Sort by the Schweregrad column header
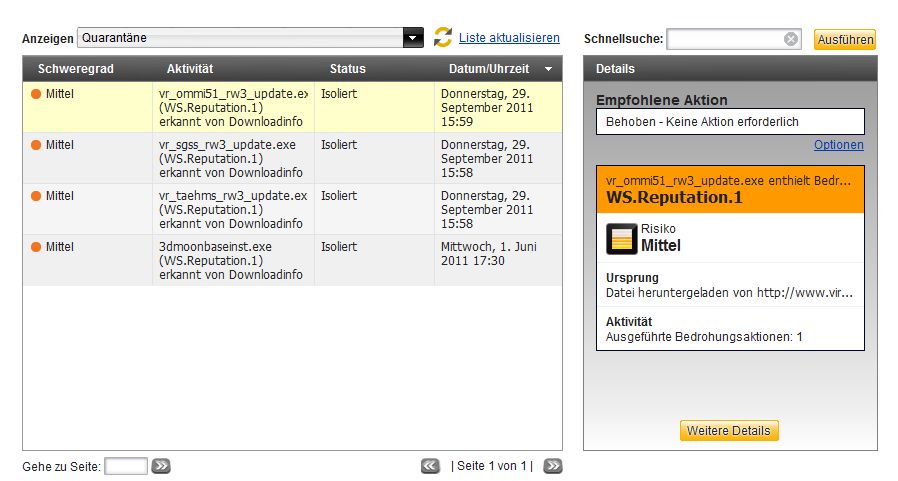Viewport: 898px width, 481px height. pyautogui.click(x=76, y=69)
